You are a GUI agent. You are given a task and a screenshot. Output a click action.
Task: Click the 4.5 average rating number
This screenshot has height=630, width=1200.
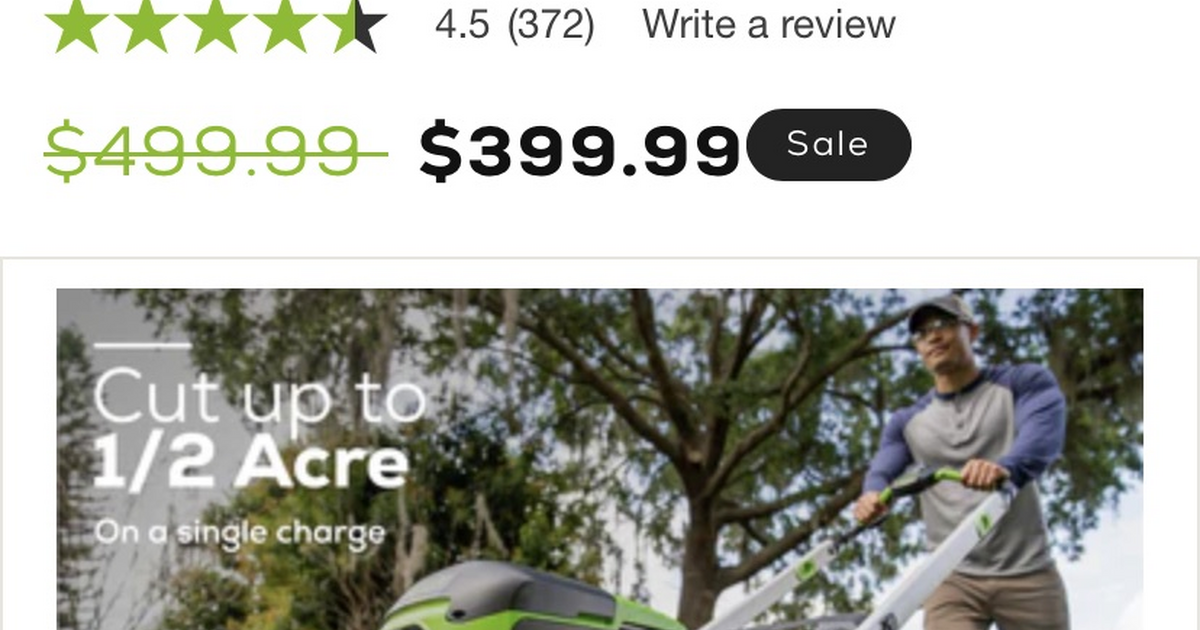[462, 24]
